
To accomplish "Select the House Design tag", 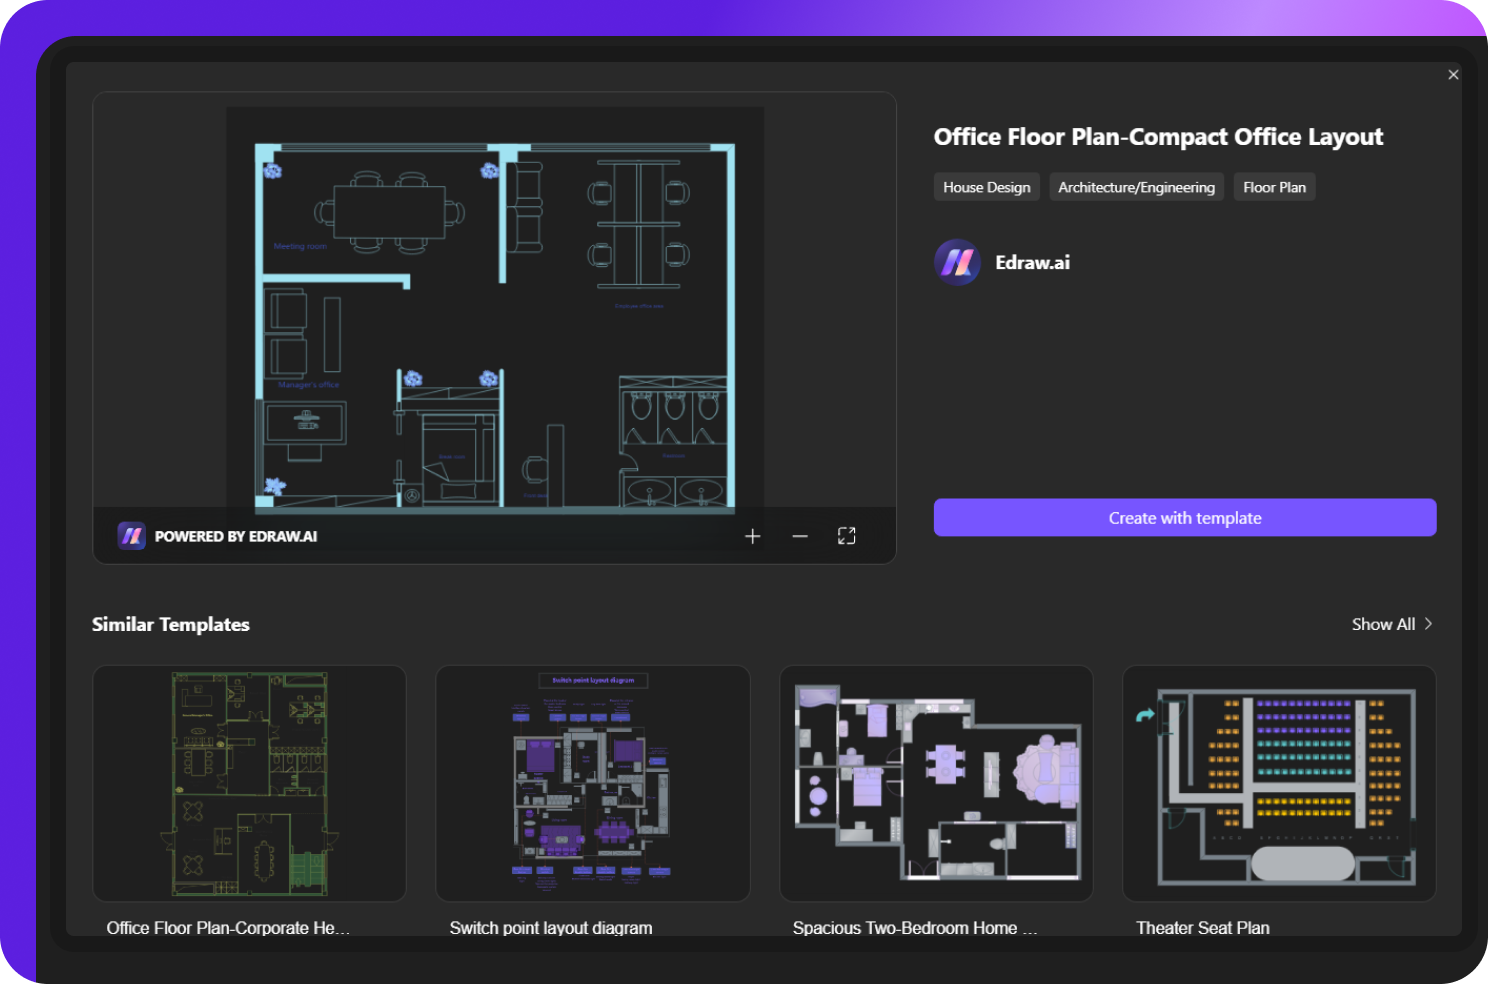I will pos(986,186).
